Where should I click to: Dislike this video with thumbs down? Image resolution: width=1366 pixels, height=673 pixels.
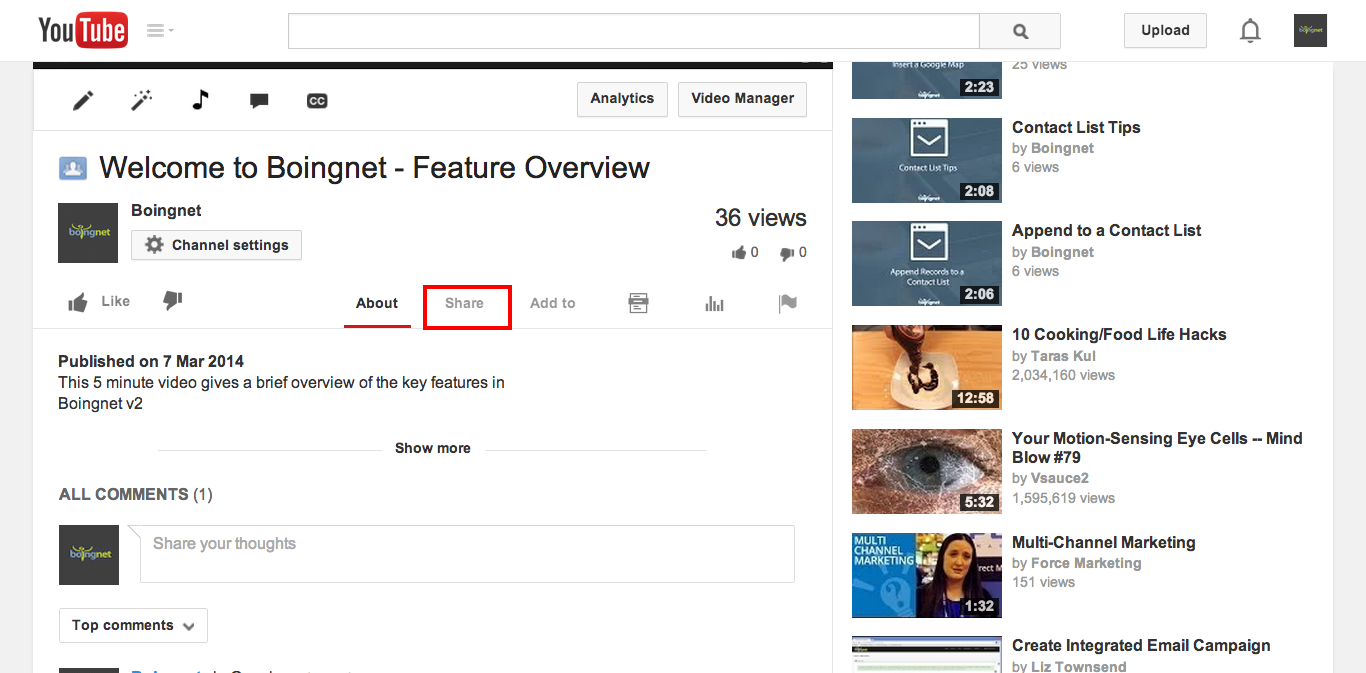click(173, 300)
